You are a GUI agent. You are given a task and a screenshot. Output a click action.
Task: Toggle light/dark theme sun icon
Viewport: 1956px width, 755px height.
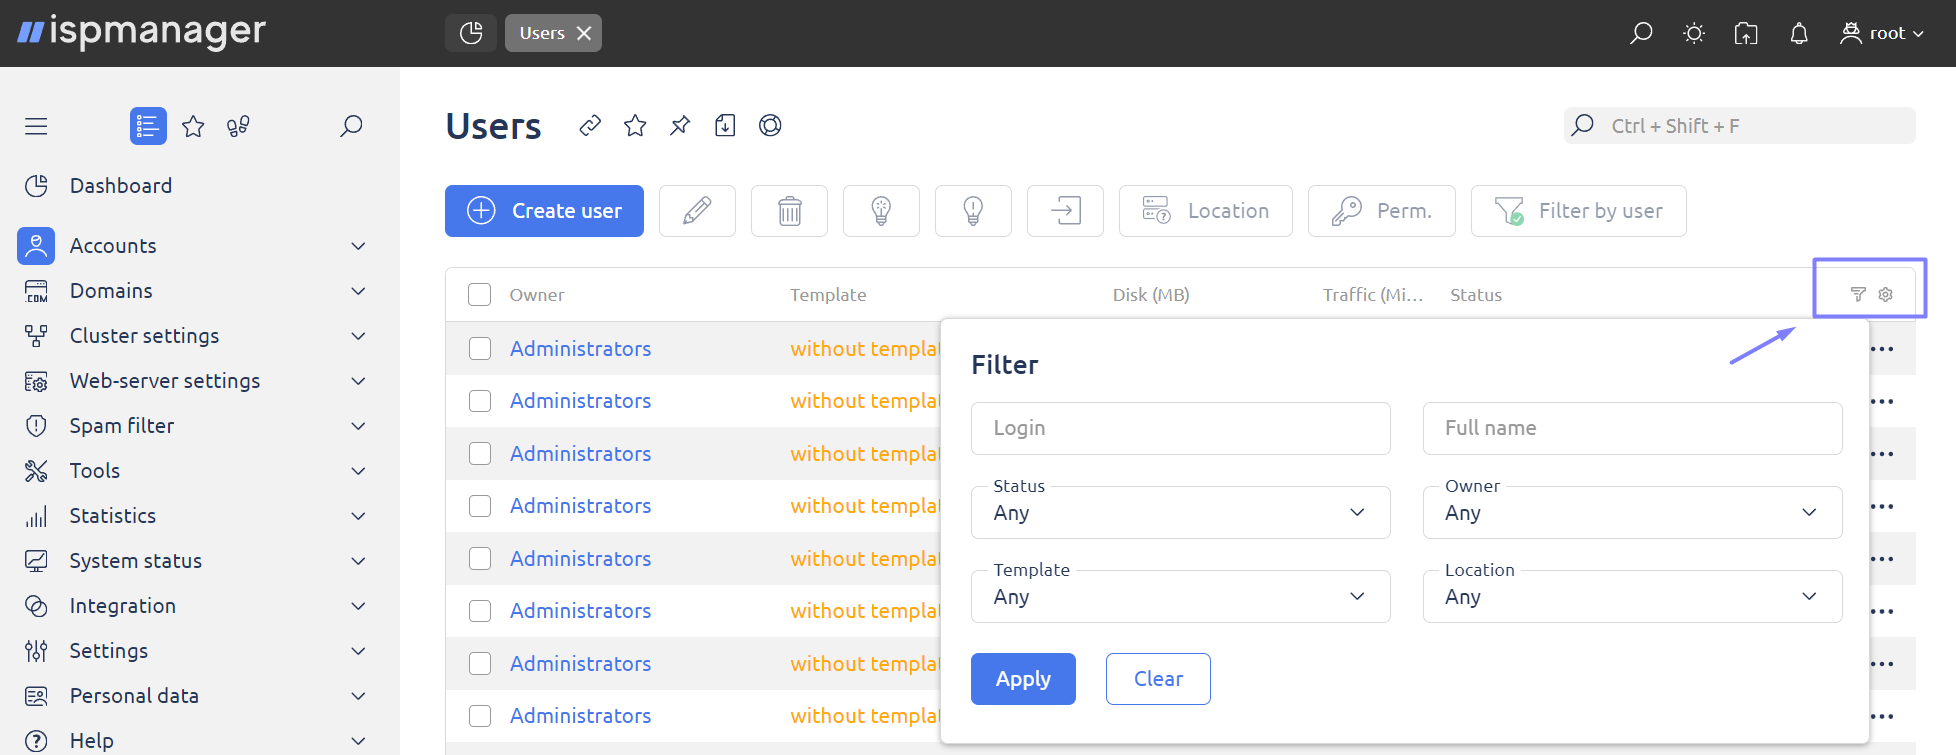pos(1694,33)
